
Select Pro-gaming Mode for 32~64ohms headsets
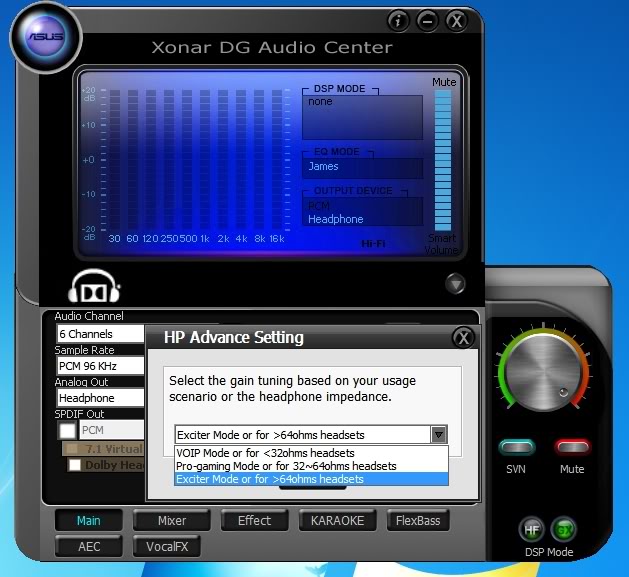pyautogui.click(x=311, y=466)
